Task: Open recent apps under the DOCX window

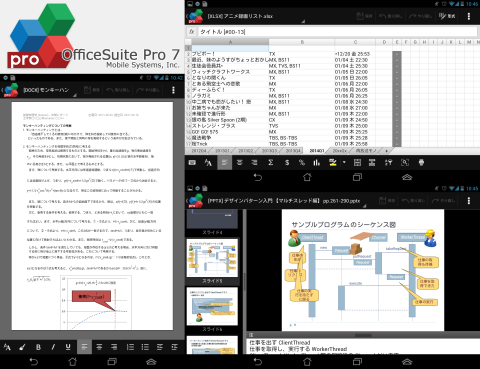Action: [112, 362]
